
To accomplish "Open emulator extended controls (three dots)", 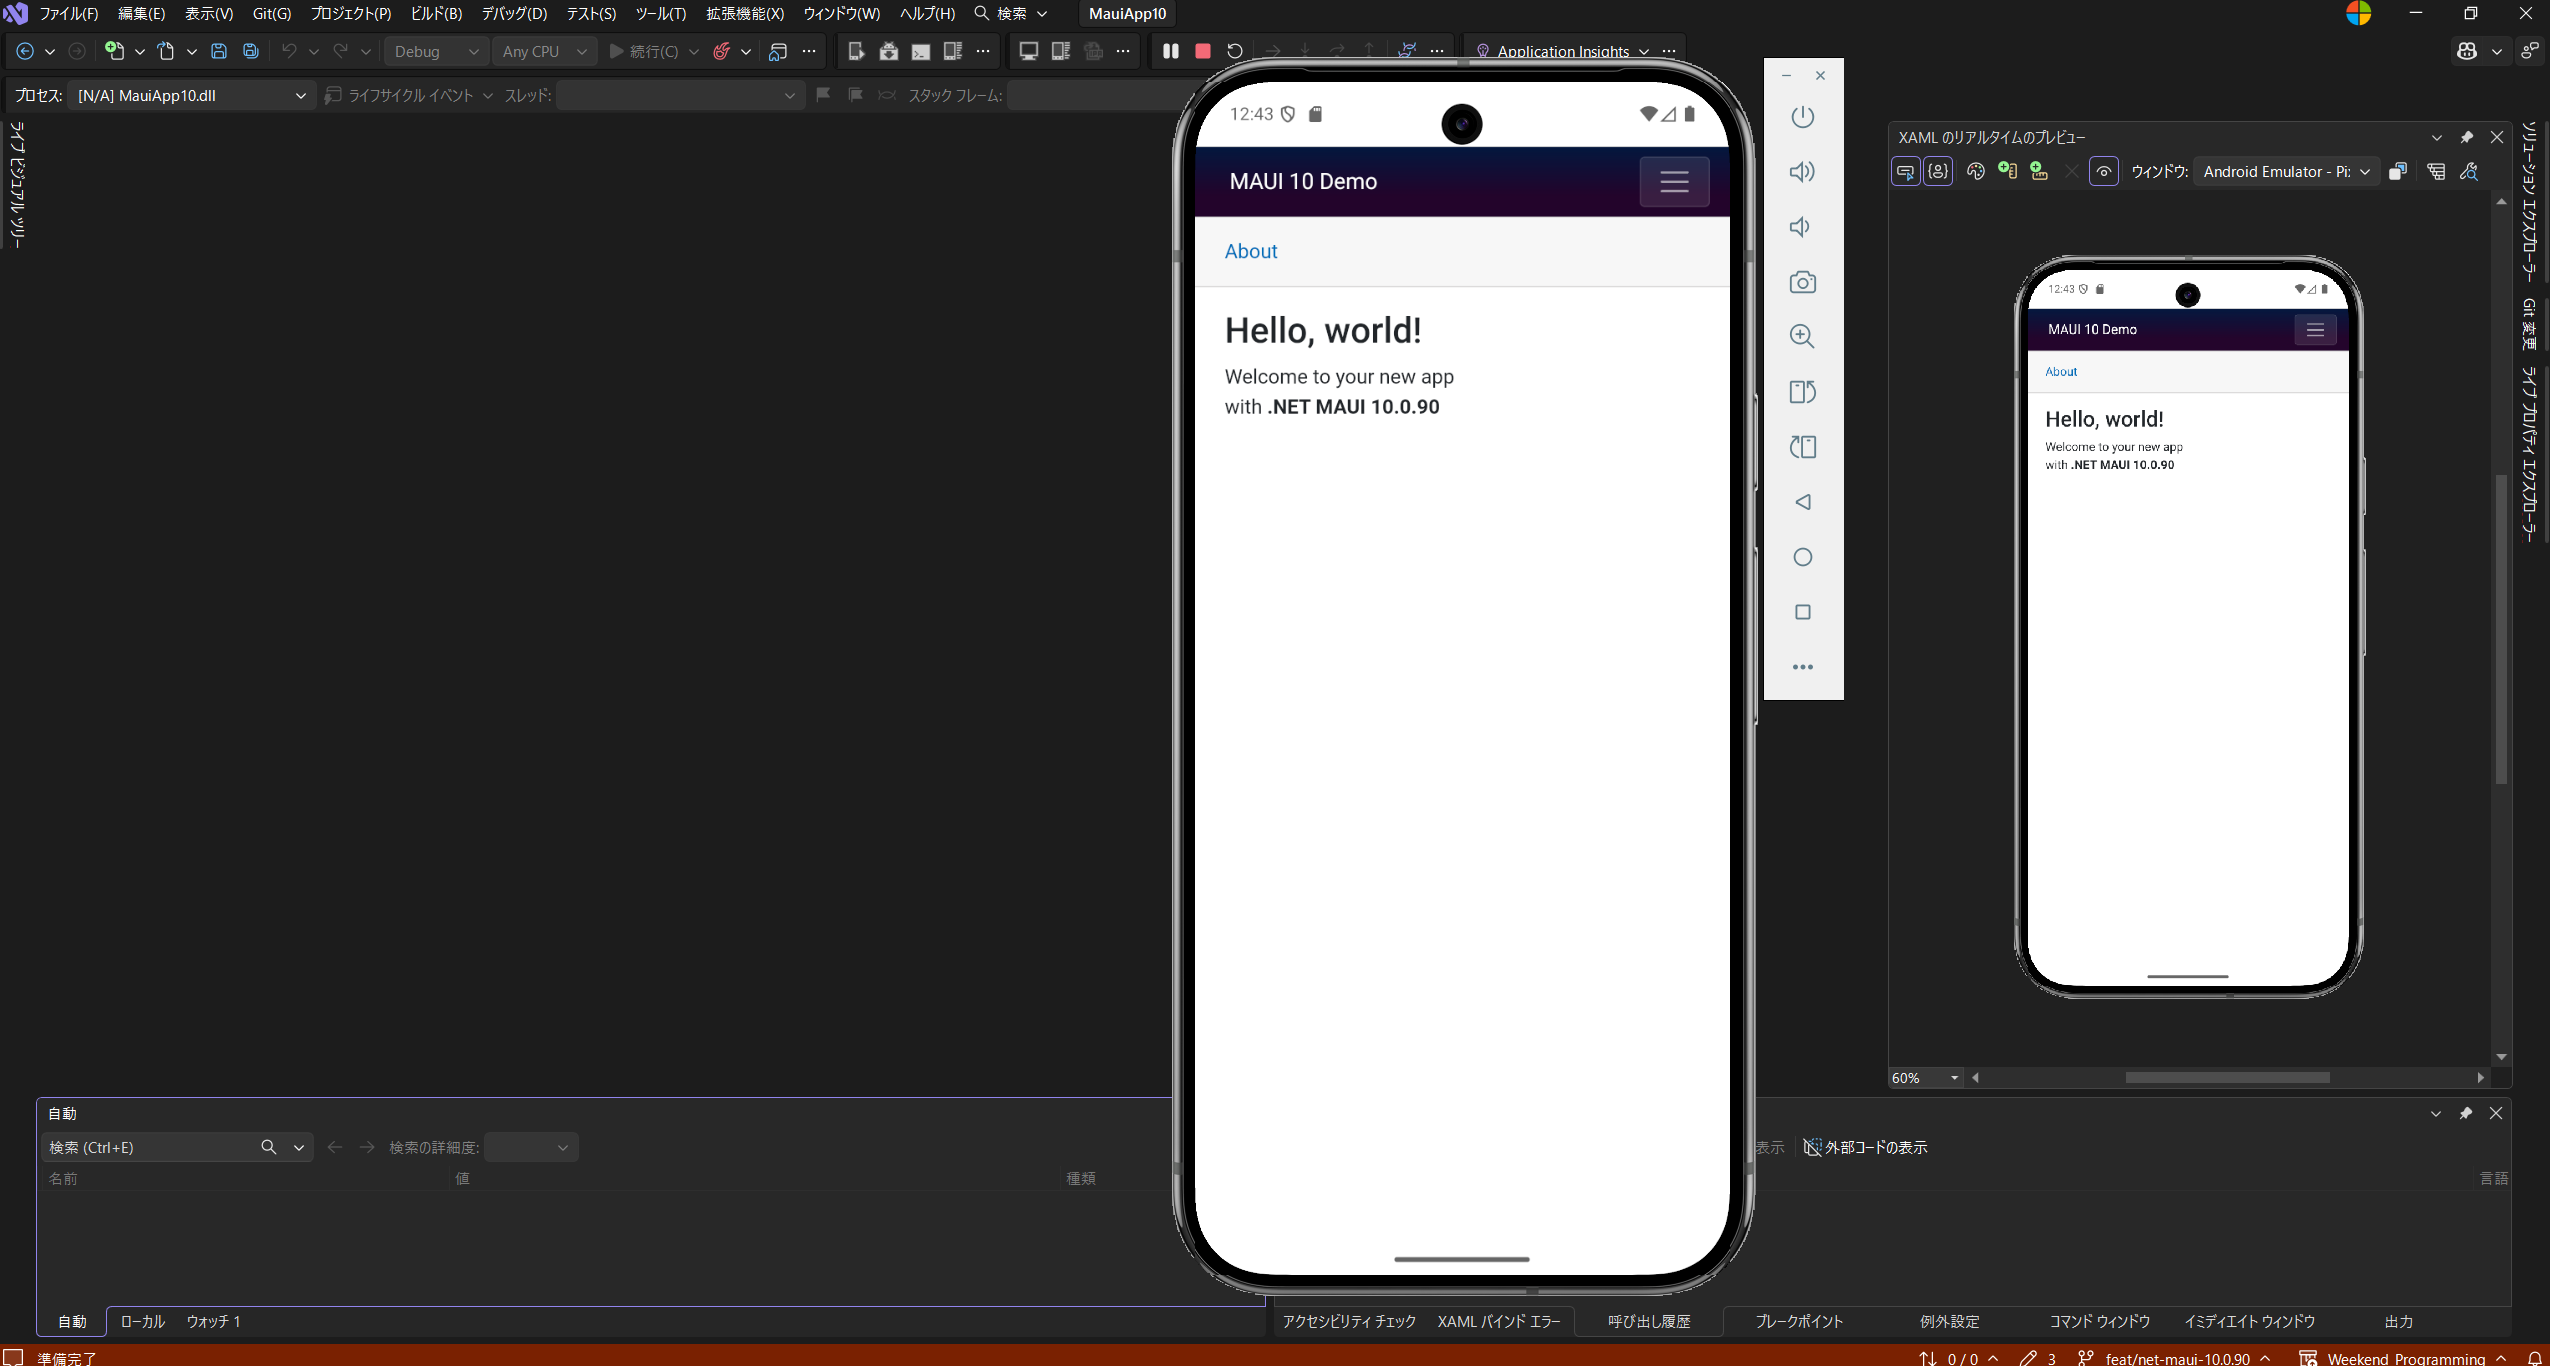I will click(1802, 667).
